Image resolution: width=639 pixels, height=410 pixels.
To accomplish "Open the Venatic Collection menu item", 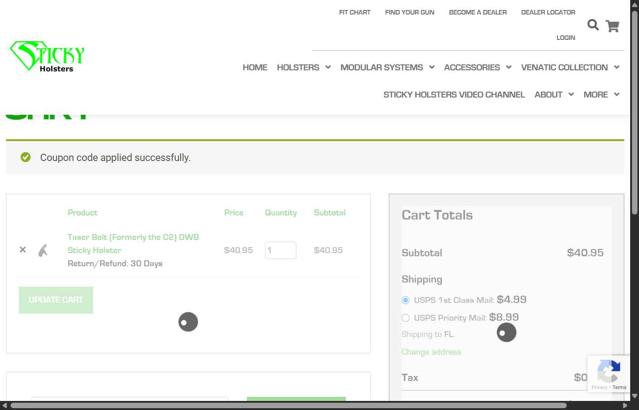I will point(564,67).
